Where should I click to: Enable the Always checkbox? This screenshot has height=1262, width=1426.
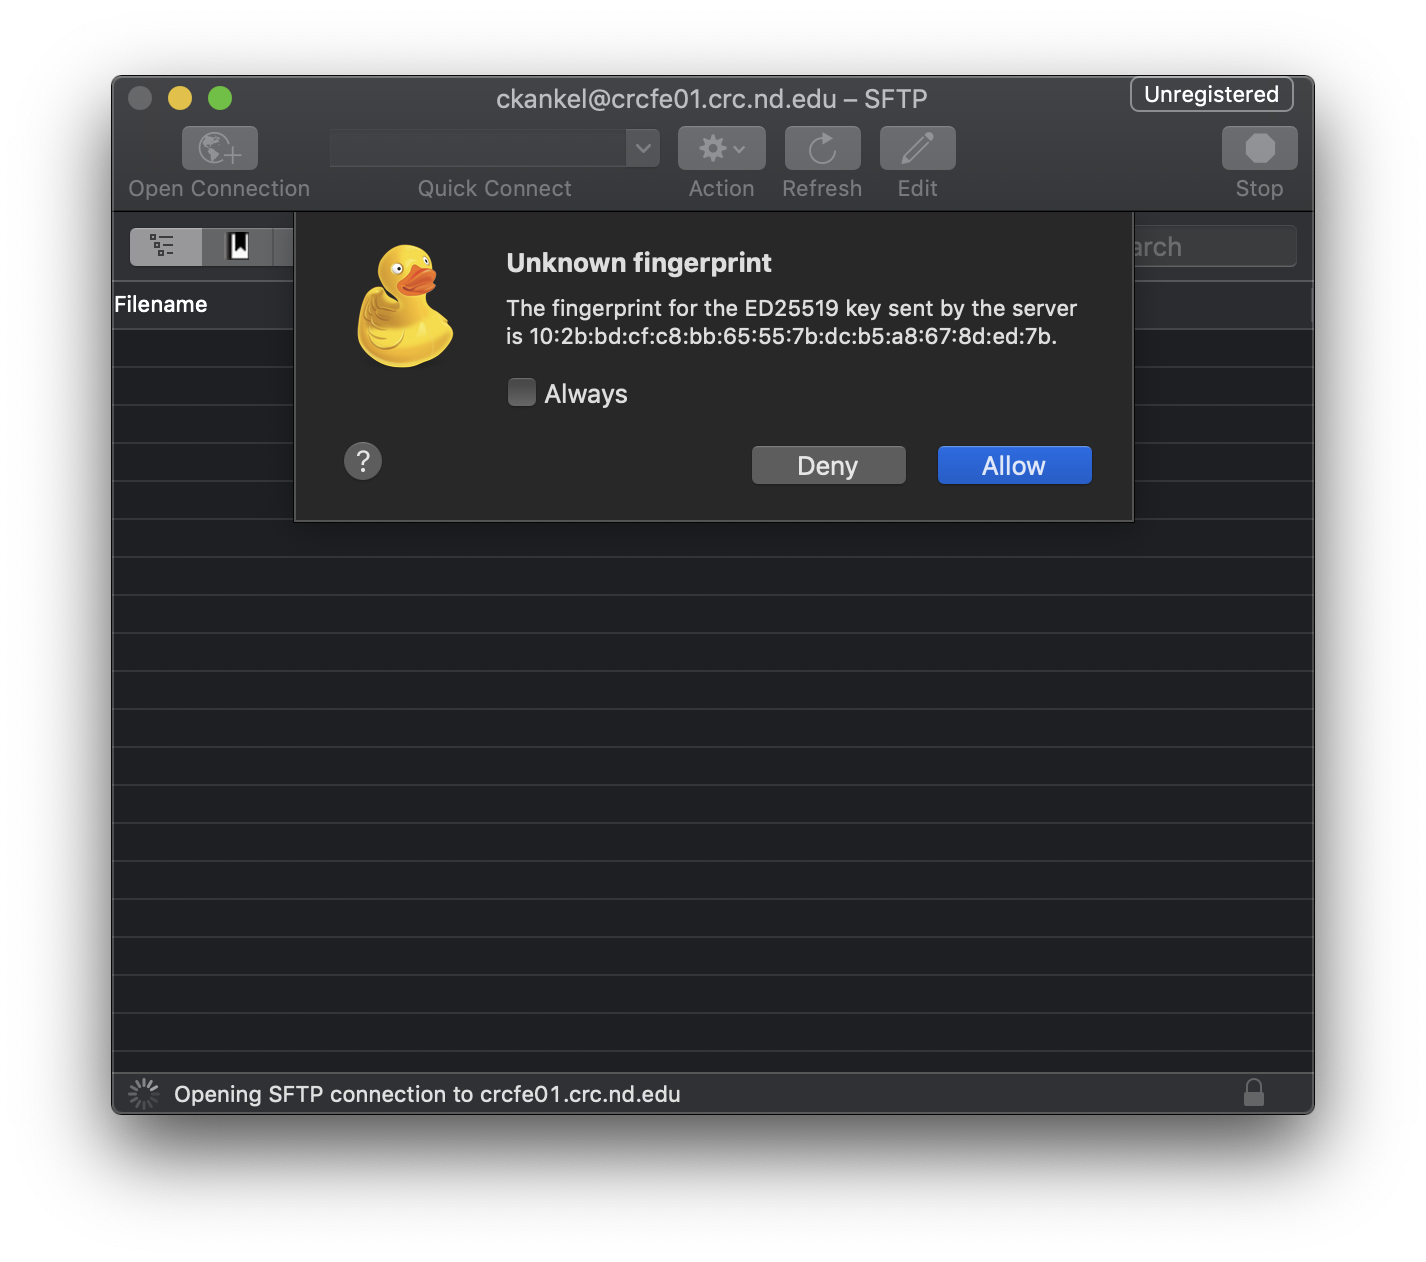pos(521,392)
